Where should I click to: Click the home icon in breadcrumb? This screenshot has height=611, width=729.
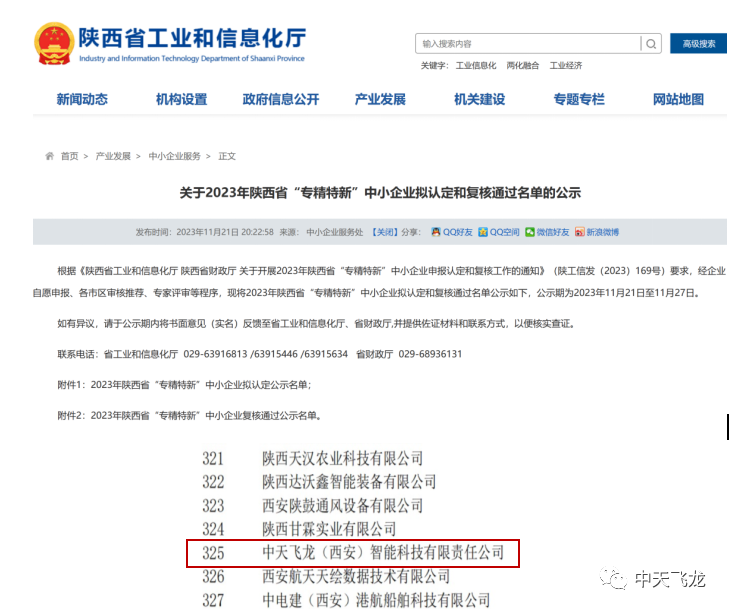pos(49,157)
